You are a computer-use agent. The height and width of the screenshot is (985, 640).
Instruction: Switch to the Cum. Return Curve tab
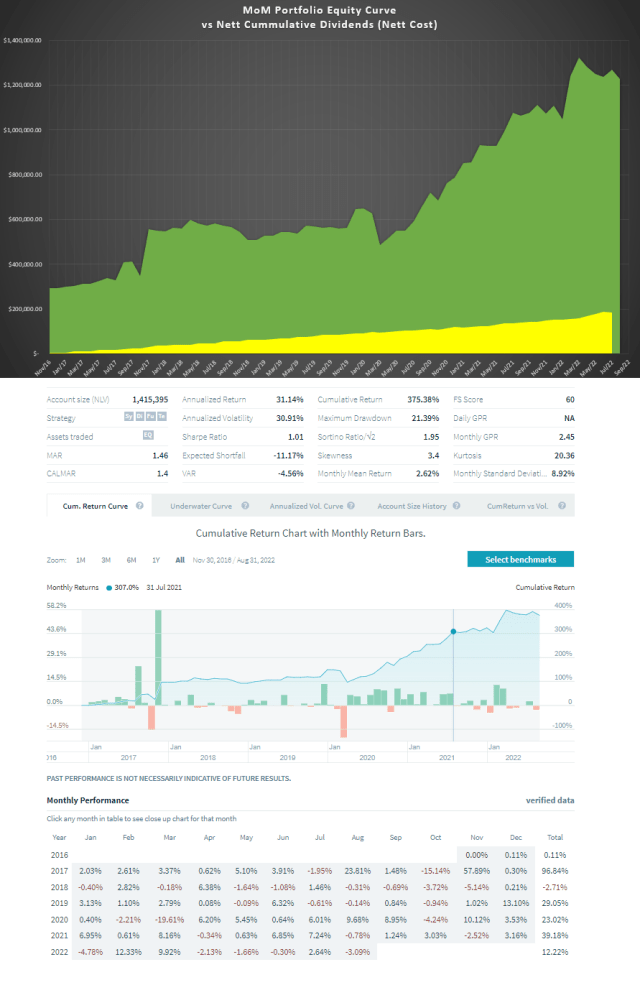pyautogui.click(x=99, y=506)
